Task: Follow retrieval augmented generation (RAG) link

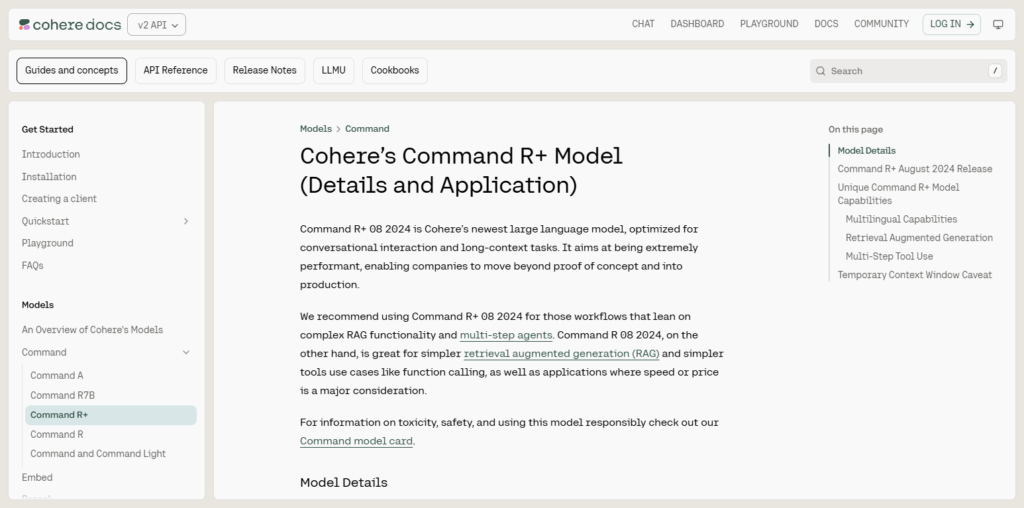Action: [x=562, y=354]
